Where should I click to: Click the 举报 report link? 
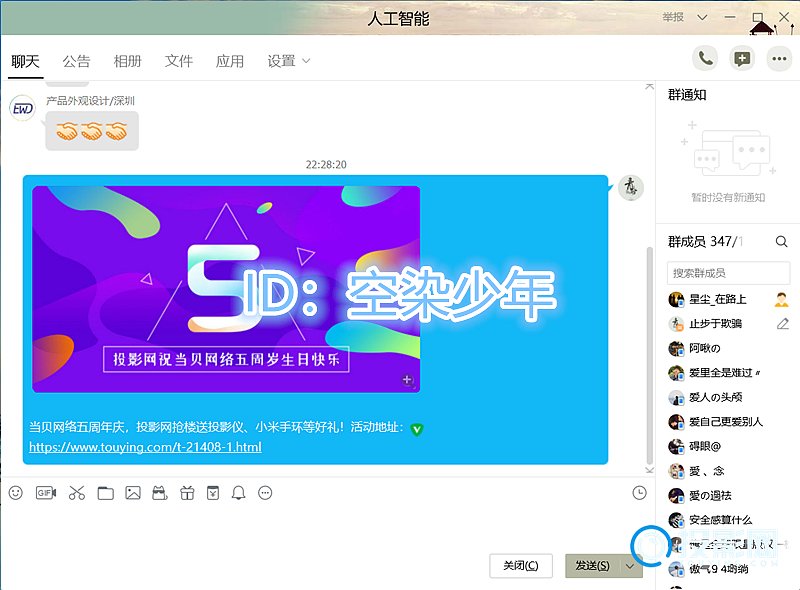[x=673, y=17]
